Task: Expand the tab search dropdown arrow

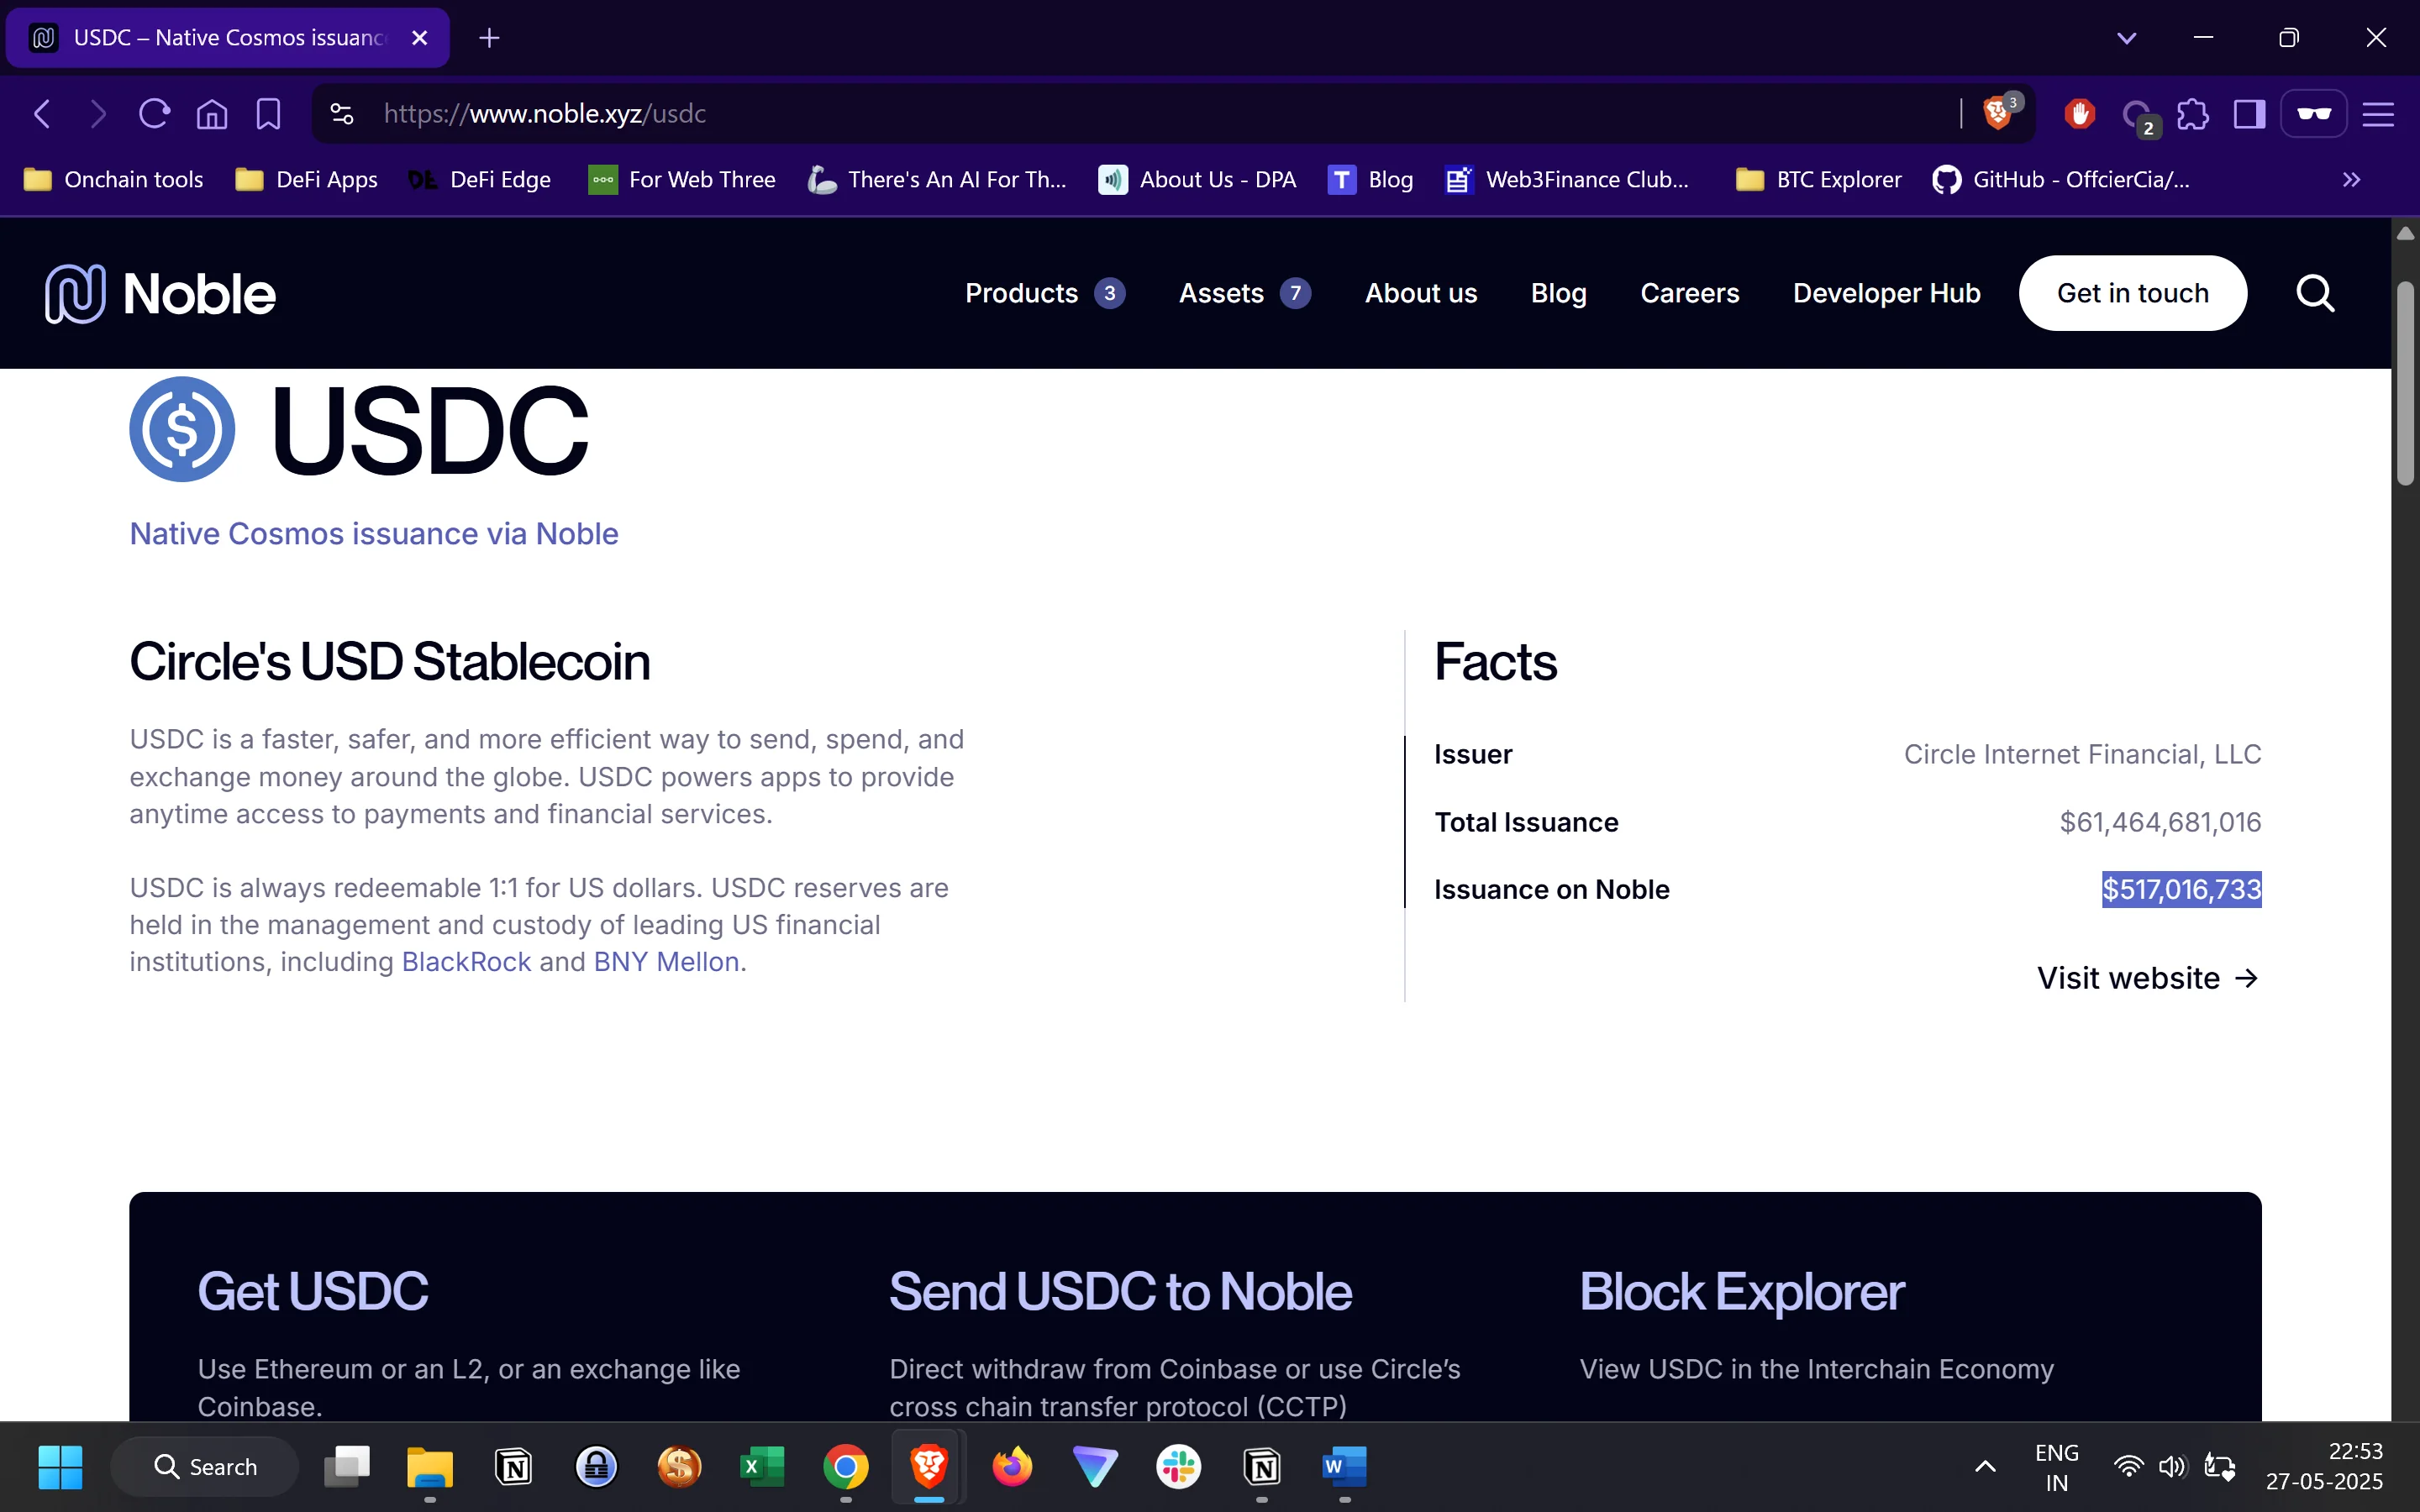Action: point(2127,38)
